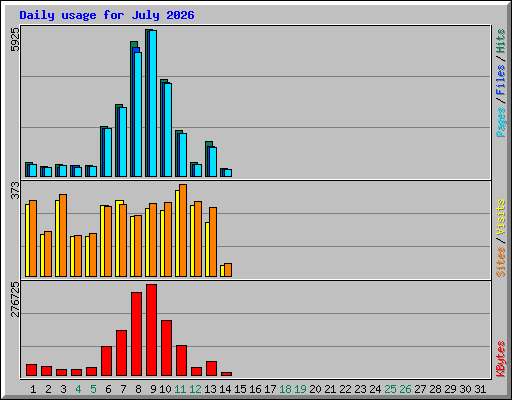Viewport: 512px width, 400px height.
Task: Click green weekend day label 11
Action: pyautogui.click(x=180, y=389)
